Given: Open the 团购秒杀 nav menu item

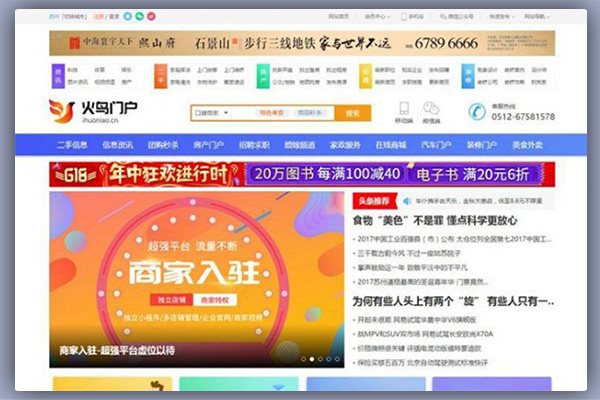Looking at the screenshot, I should (x=163, y=145).
